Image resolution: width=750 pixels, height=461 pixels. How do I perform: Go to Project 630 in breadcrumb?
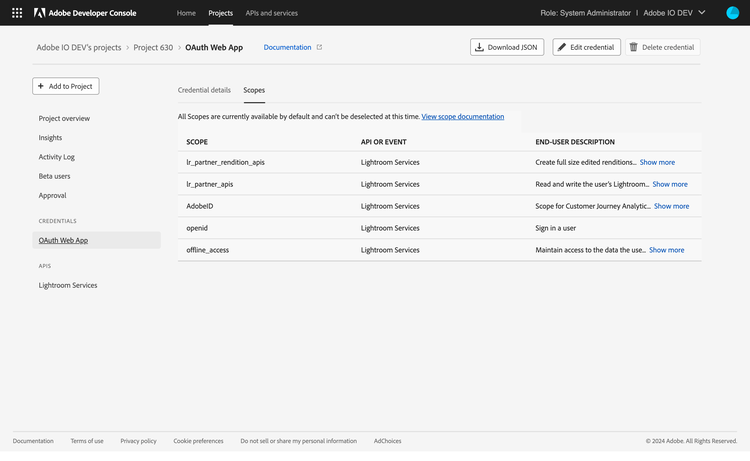(153, 47)
